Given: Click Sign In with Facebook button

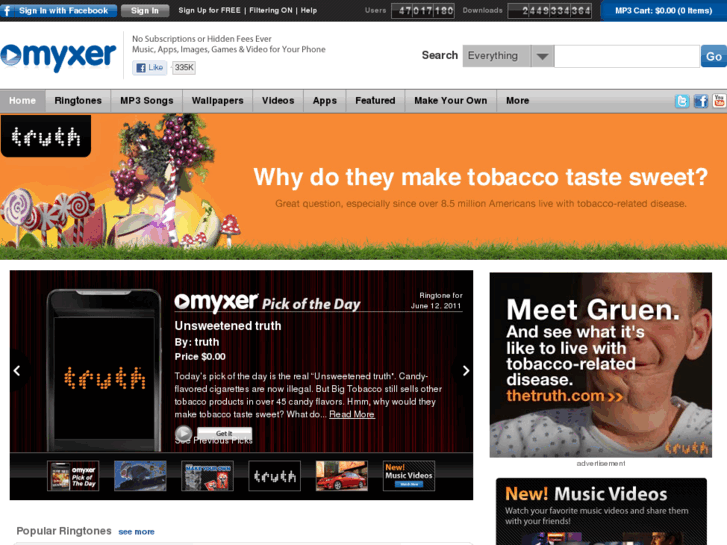Looking at the screenshot, I should tap(58, 10).
